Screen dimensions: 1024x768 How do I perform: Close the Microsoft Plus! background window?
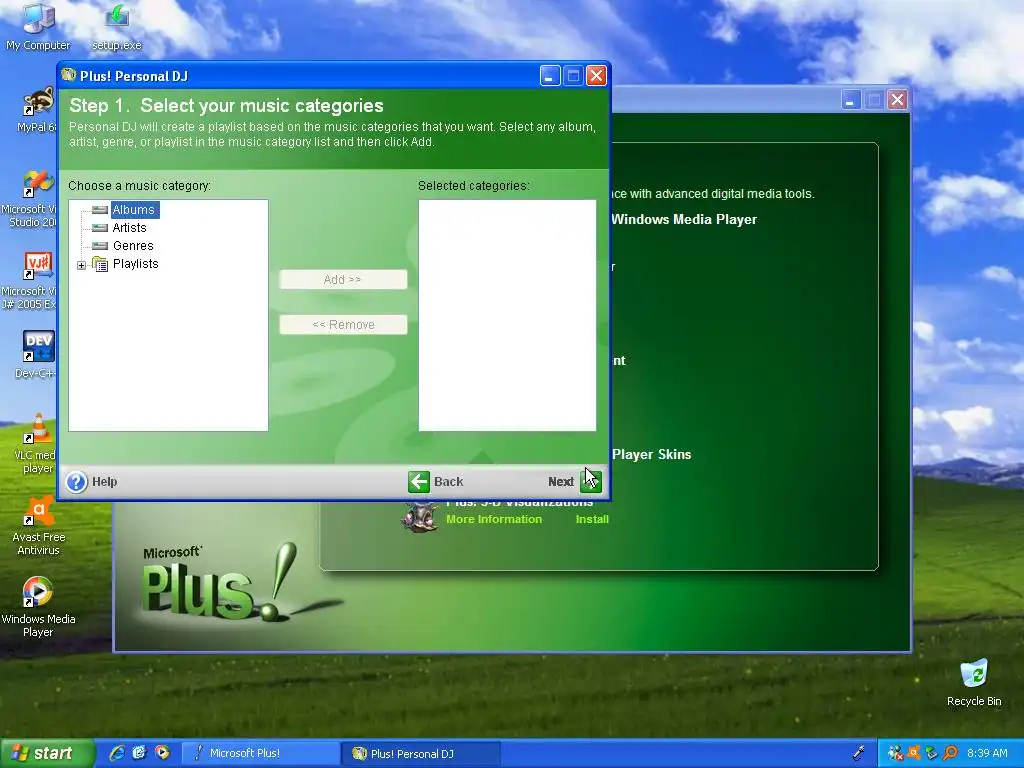point(897,100)
